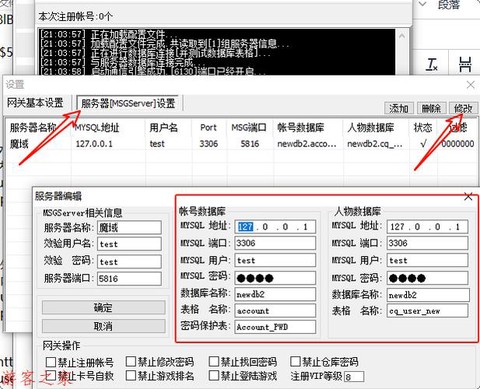This screenshot has height=389, width=480.
Task: Click the 127.0.0.1 cell in server list
Action: coord(94,144)
